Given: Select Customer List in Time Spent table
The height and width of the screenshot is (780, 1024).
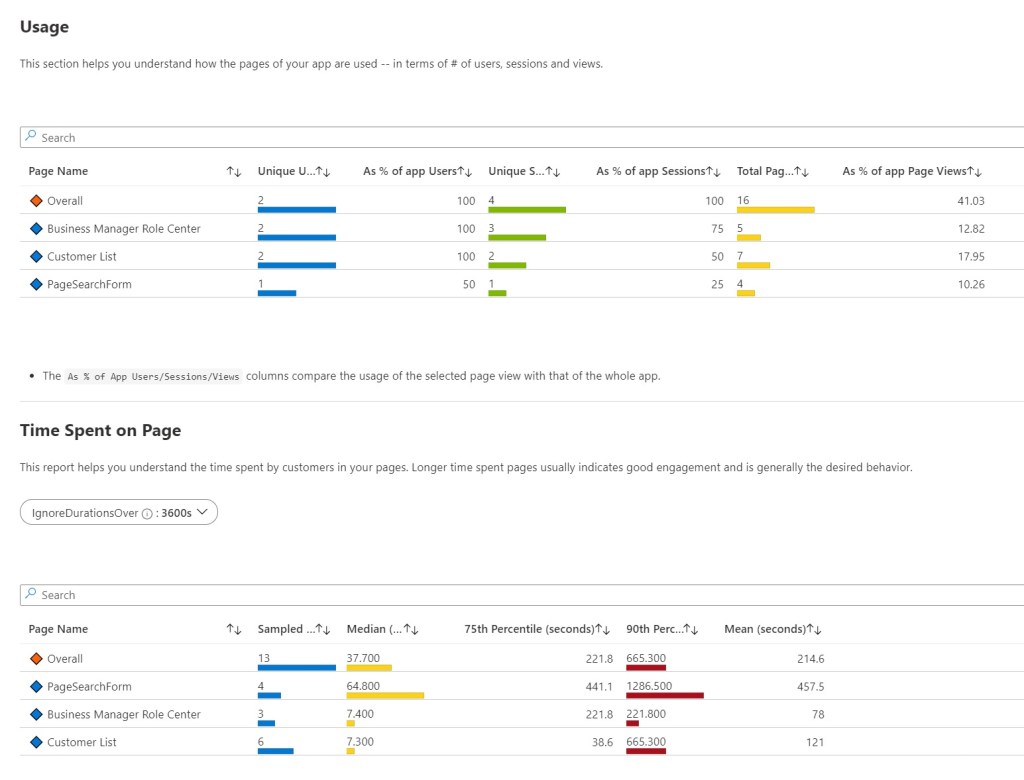Looking at the screenshot, I should tap(82, 742).
